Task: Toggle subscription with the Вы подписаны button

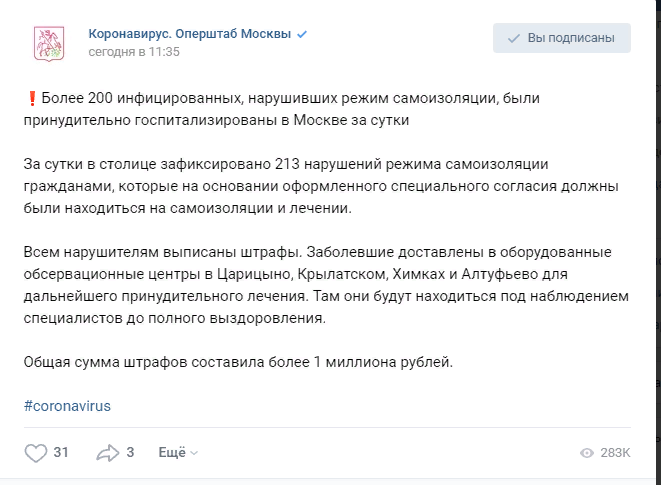Action: coord(562,38)
